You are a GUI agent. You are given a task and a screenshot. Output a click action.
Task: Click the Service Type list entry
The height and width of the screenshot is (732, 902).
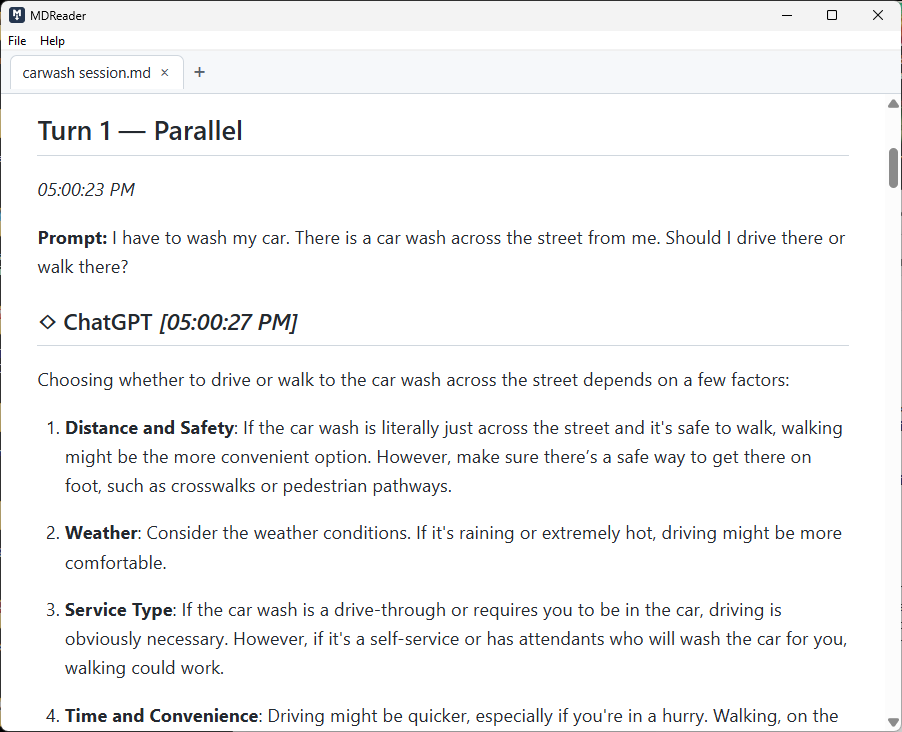(118, 609)
